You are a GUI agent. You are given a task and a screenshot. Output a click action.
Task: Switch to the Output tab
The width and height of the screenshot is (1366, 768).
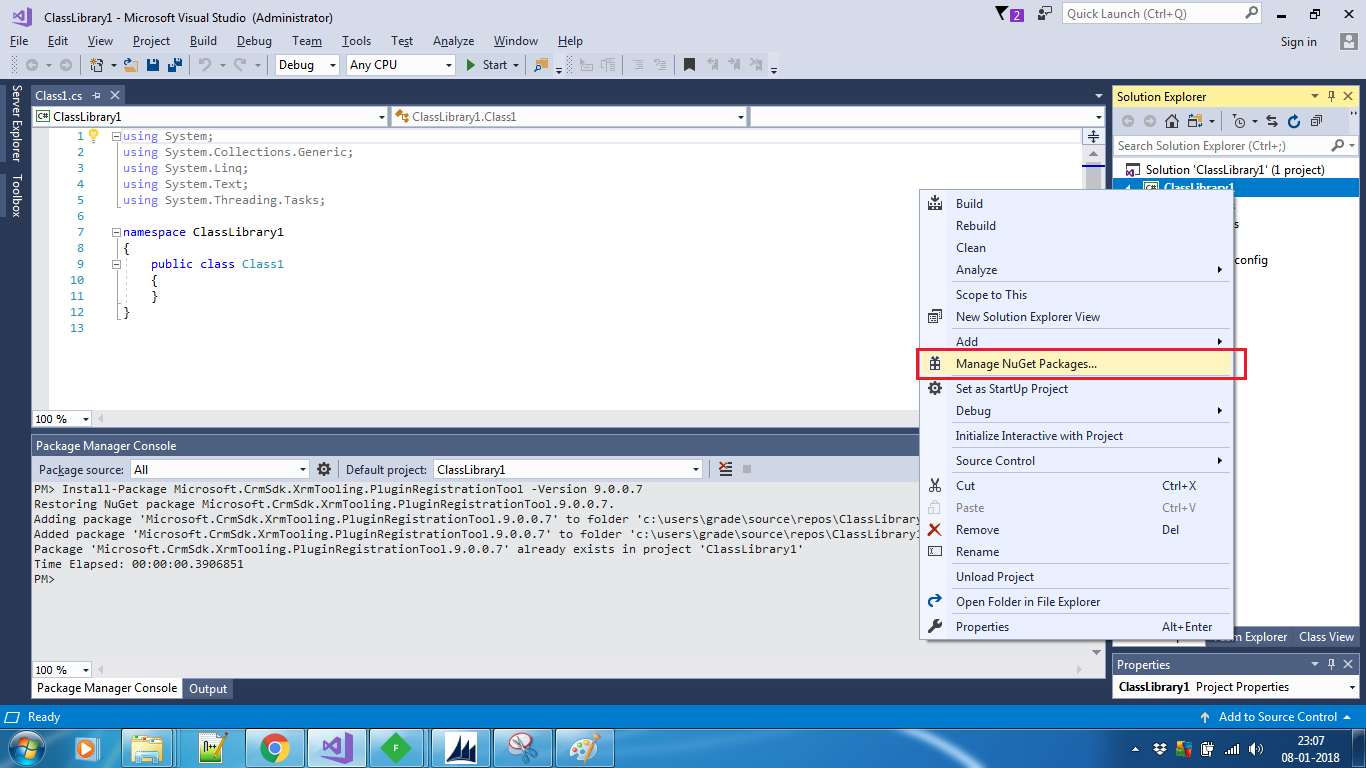[208, 688]
